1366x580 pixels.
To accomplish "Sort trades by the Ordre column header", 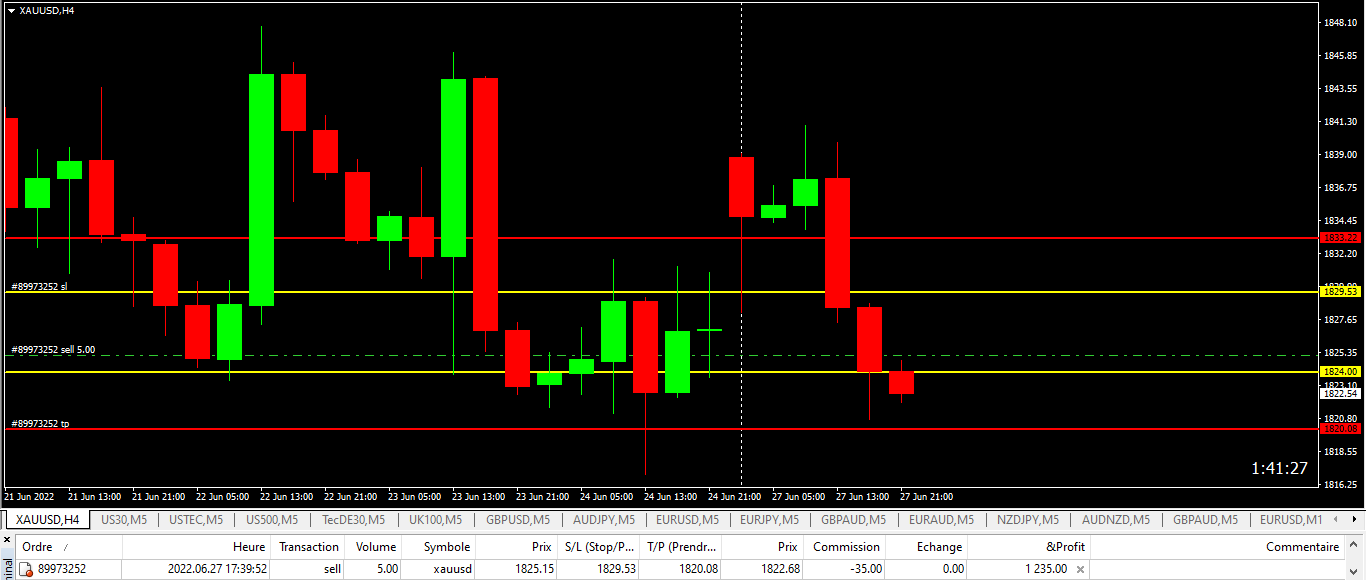I will (38, 547).
